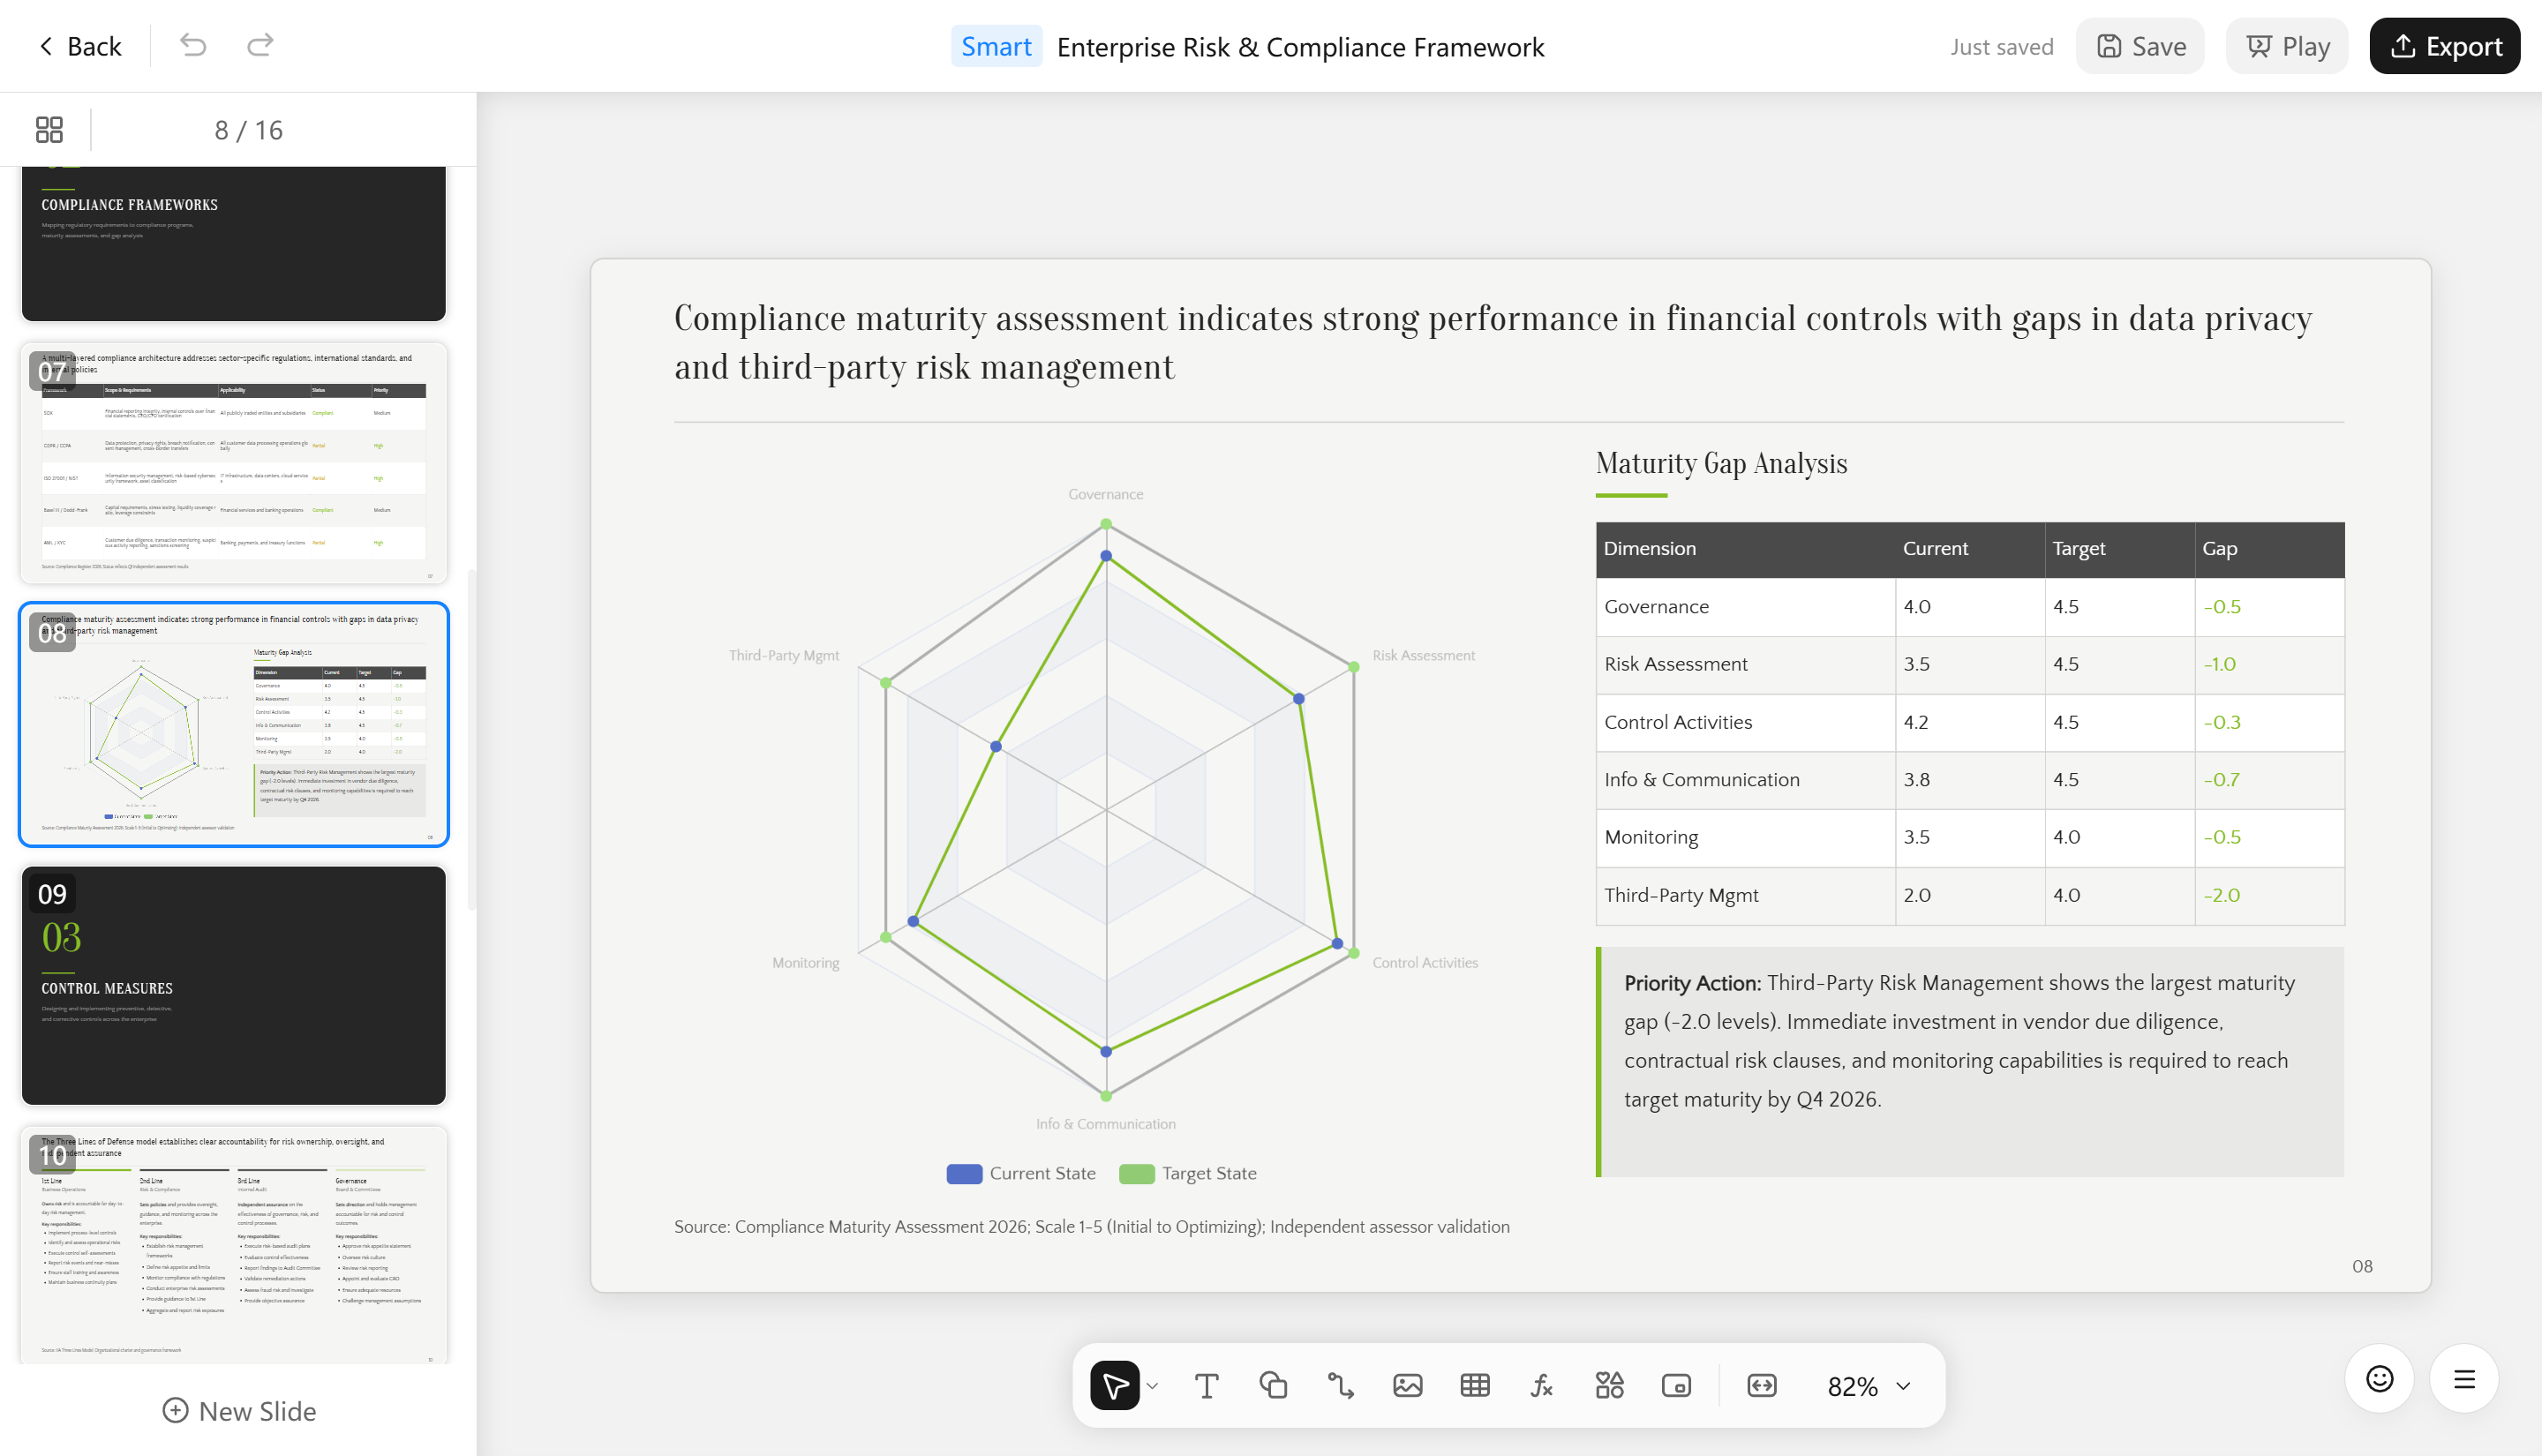
Task: Select the Shapes tool
Action: (x=1273, y=1385)
